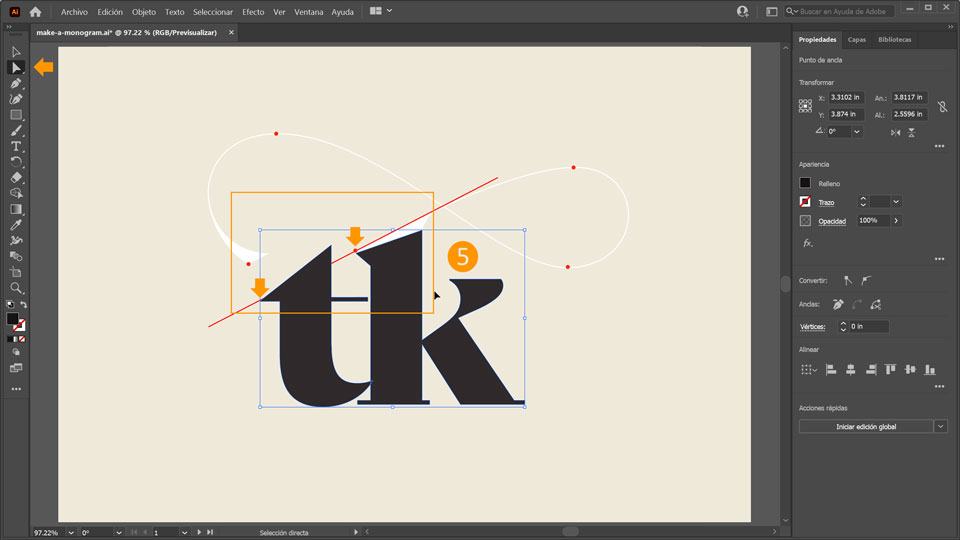Open the Objeto menu
Image resolution: width=960 pixels, height=540 pixels.
[144, 12]
